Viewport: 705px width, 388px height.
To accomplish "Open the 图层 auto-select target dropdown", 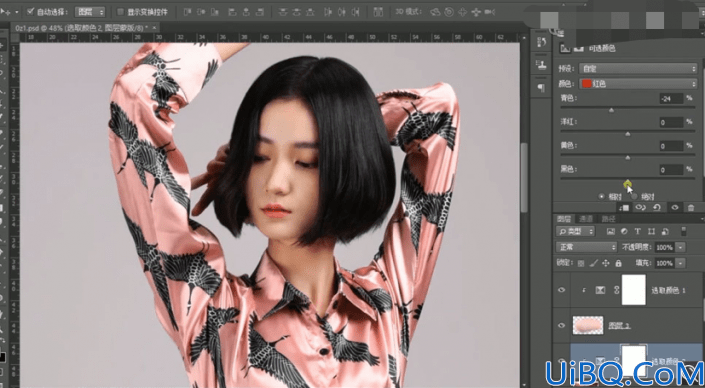I will pyautogui.click(x=89, y=12).
